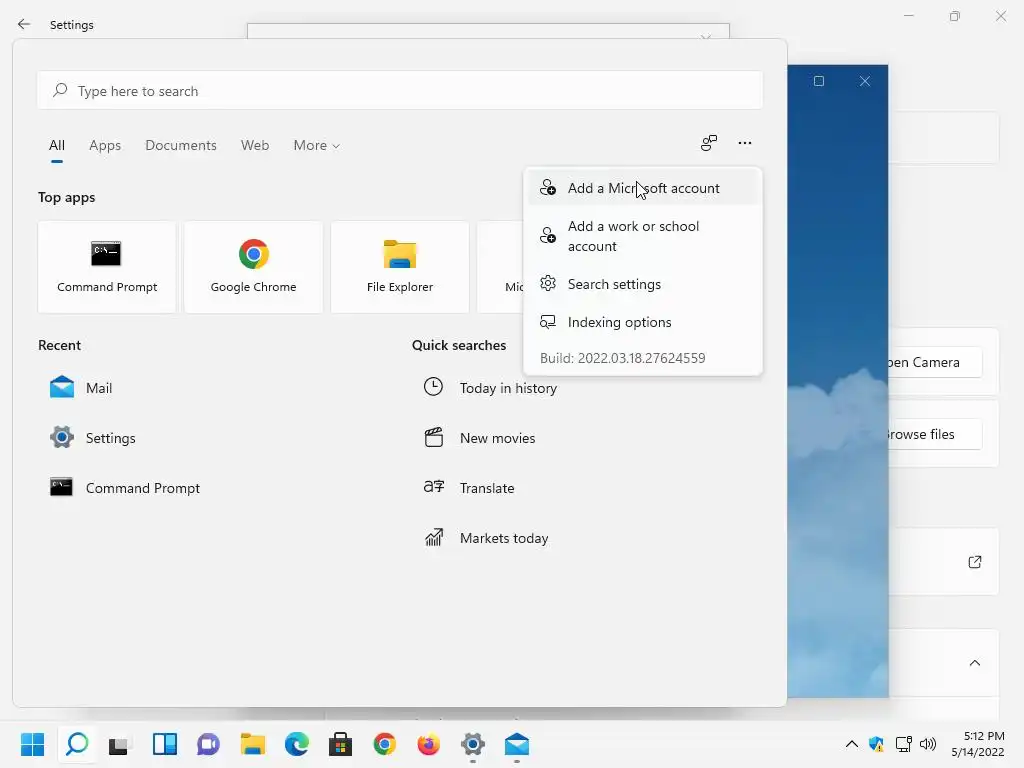The width and height of the screenshot is (1024, 768).
Task: Collapse the section chevron in Settings window
Action: pyautogui.click(x=974, y=663)
